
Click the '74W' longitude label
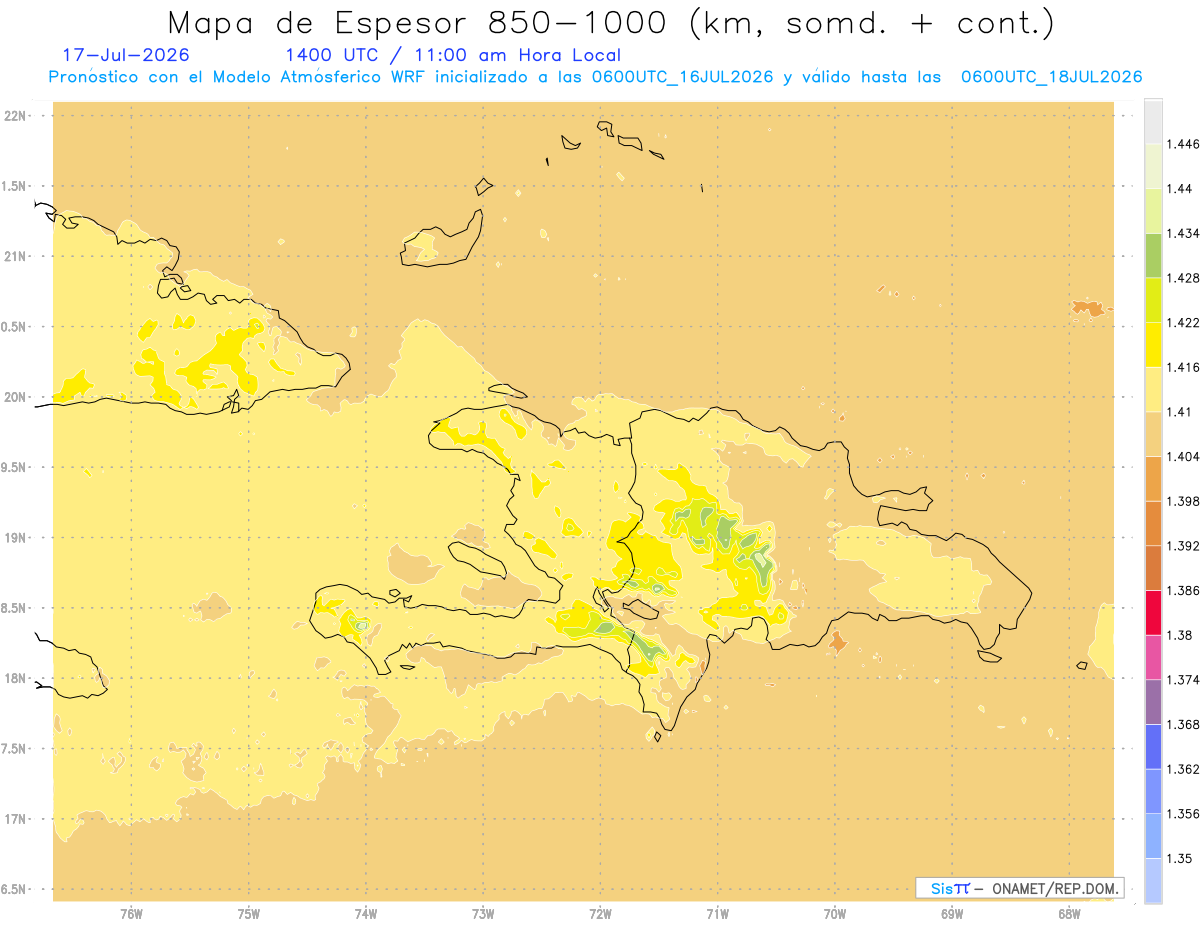tap(366, 913)
